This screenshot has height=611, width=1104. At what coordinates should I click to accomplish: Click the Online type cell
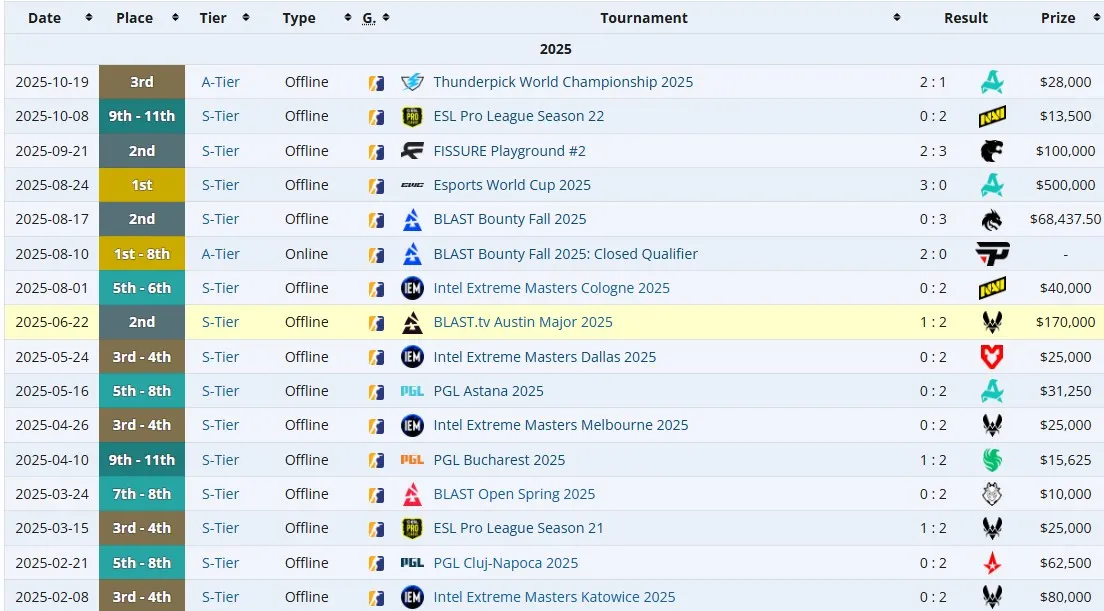click(x=306, y=254)
